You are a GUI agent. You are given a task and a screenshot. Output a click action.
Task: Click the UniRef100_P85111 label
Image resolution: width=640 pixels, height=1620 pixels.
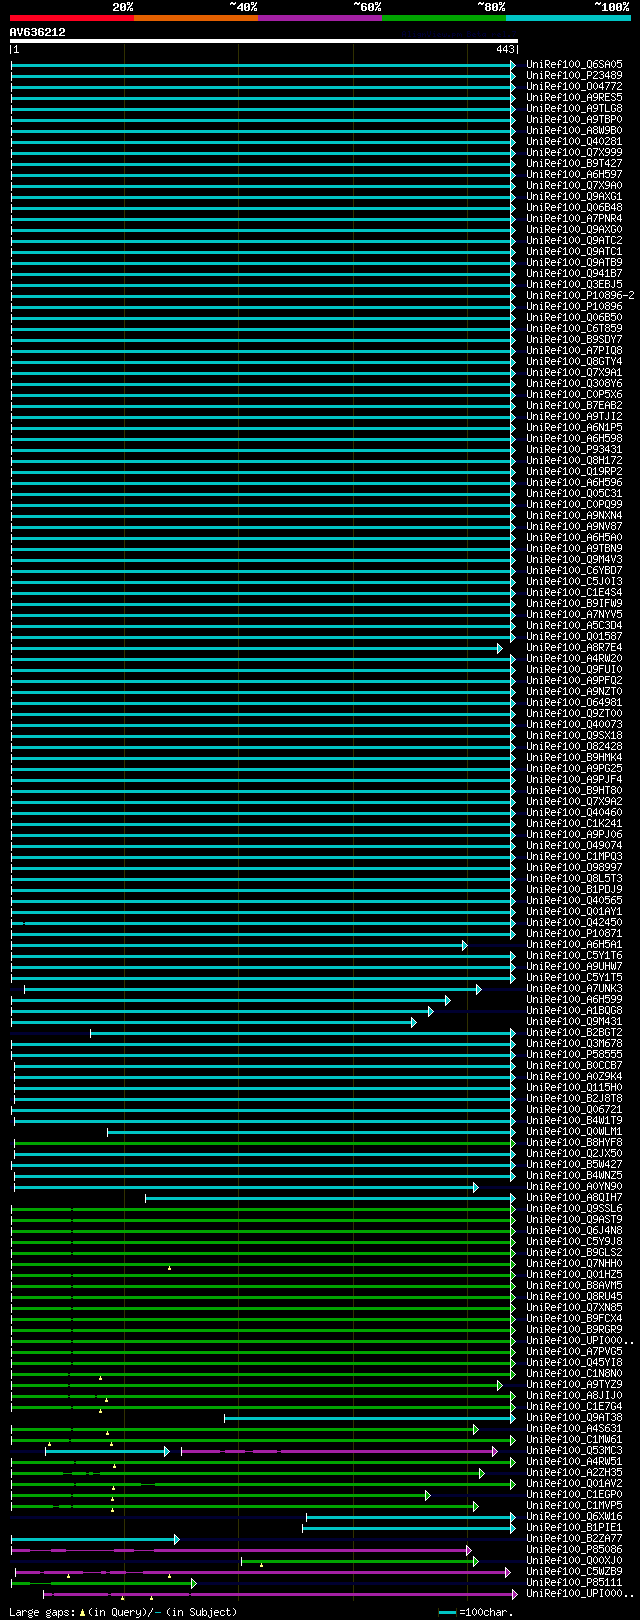574,1583
